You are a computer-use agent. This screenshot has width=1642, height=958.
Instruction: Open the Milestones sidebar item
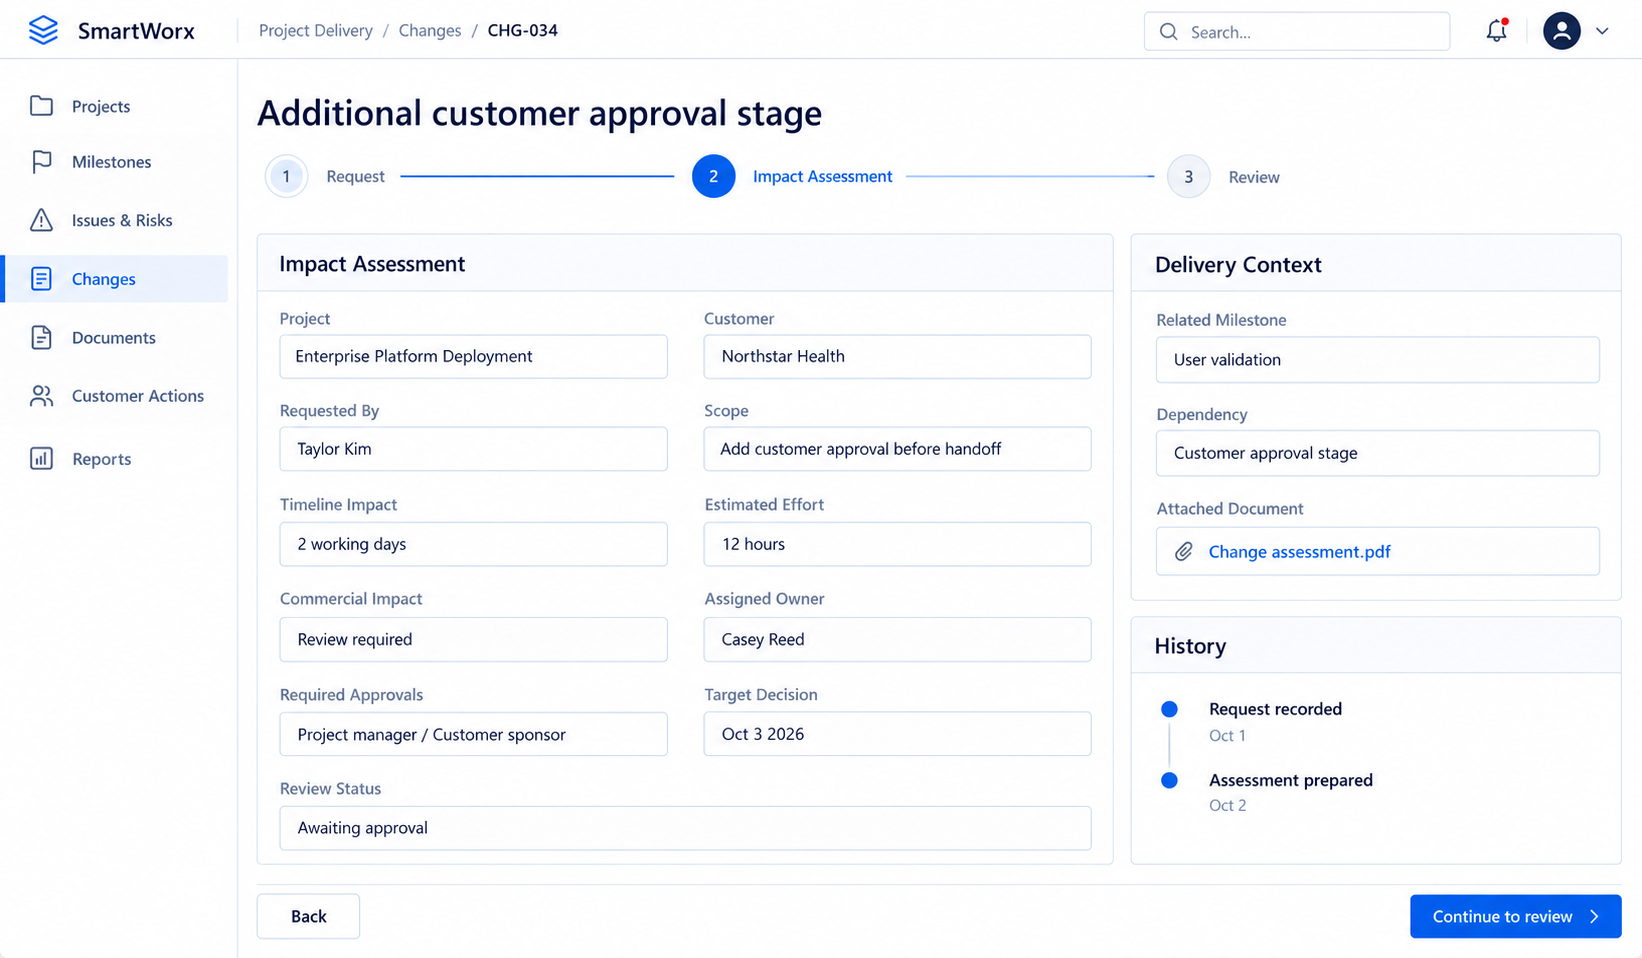click(116, 162)
